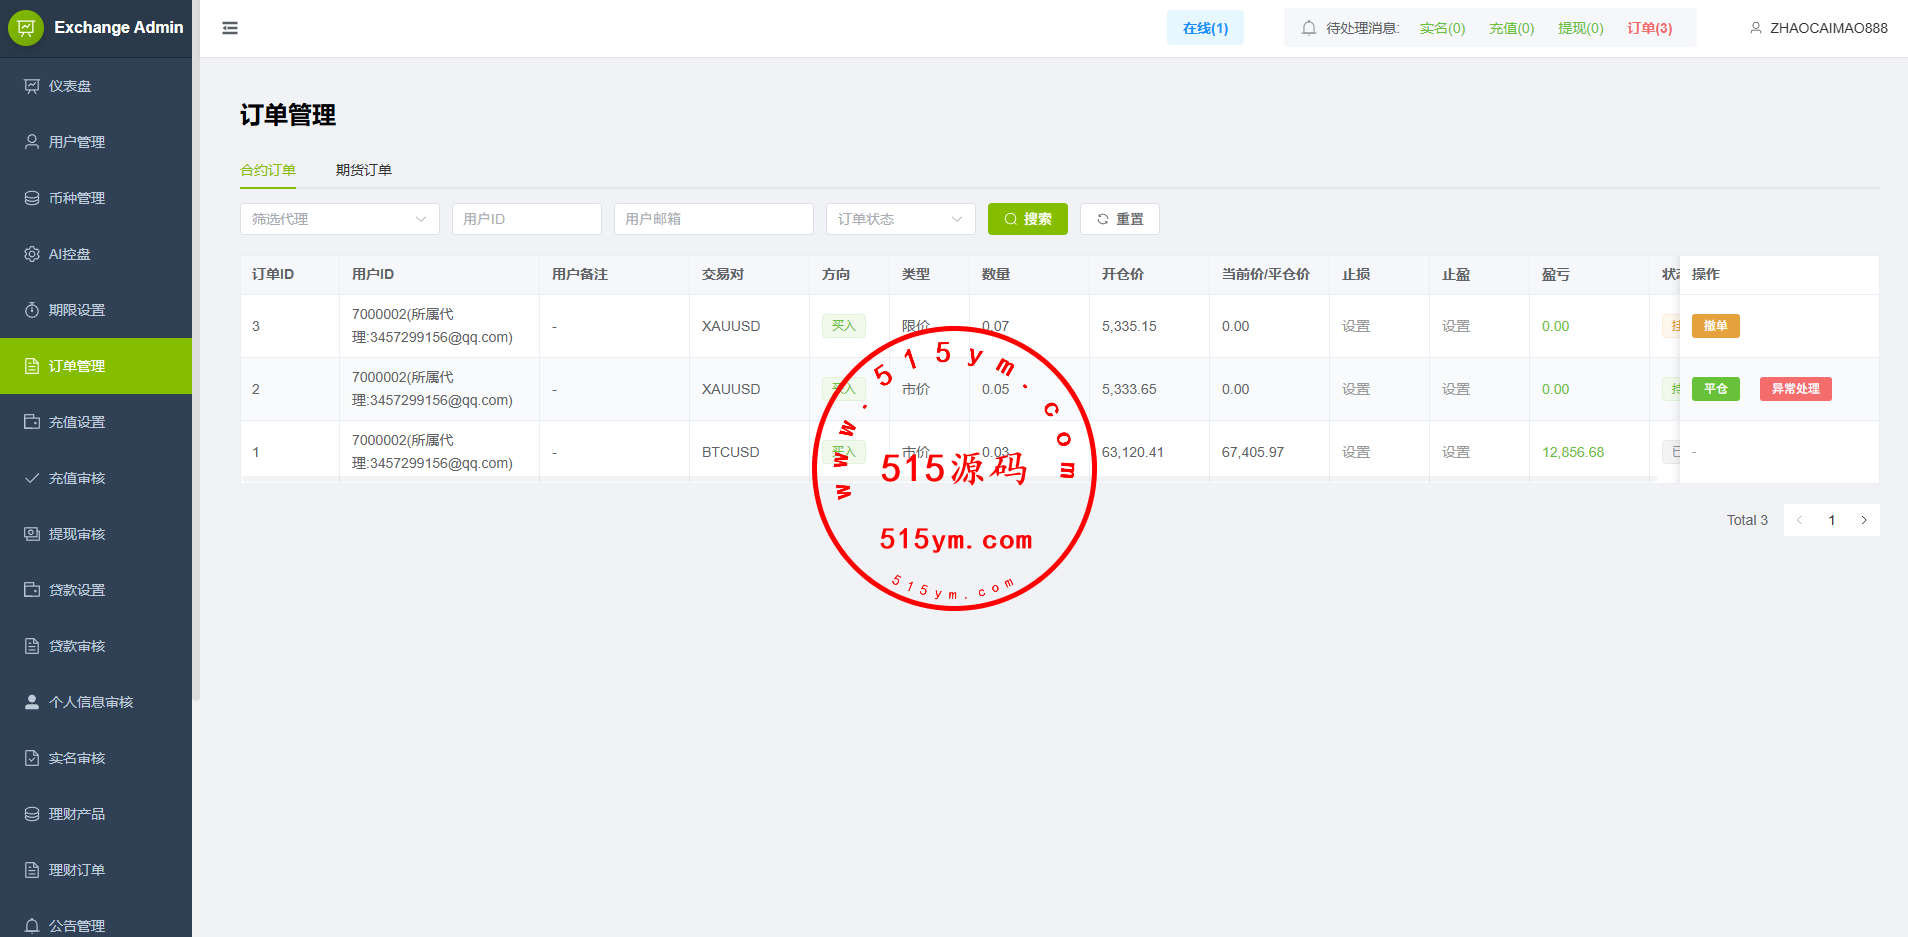Toggle the hamburger sidebar collapse icon
Screen dimensions: 1908x937
(230, 28)
